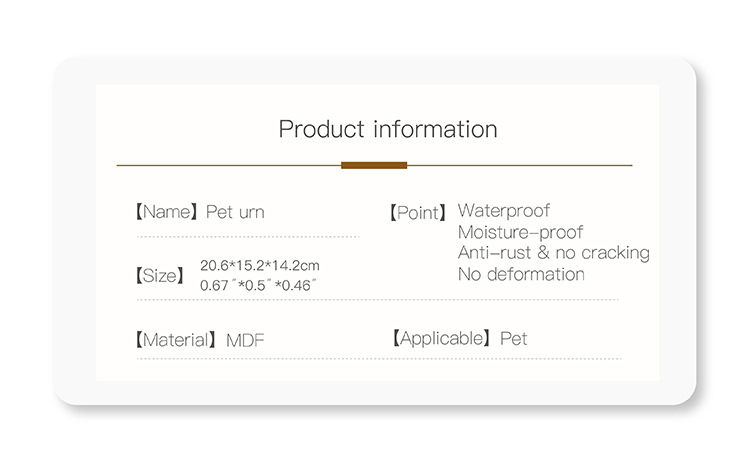
Task: Click the Applicable label
Action: [x=440, y=339]
